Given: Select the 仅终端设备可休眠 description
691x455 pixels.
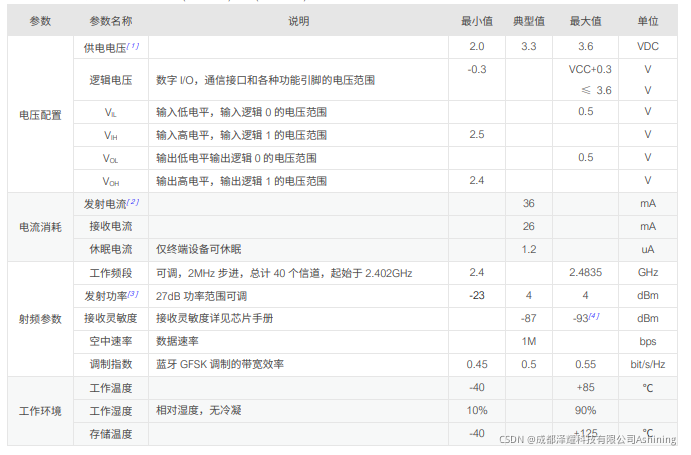Looking at the screenshot, I should (x=198, y=249).
